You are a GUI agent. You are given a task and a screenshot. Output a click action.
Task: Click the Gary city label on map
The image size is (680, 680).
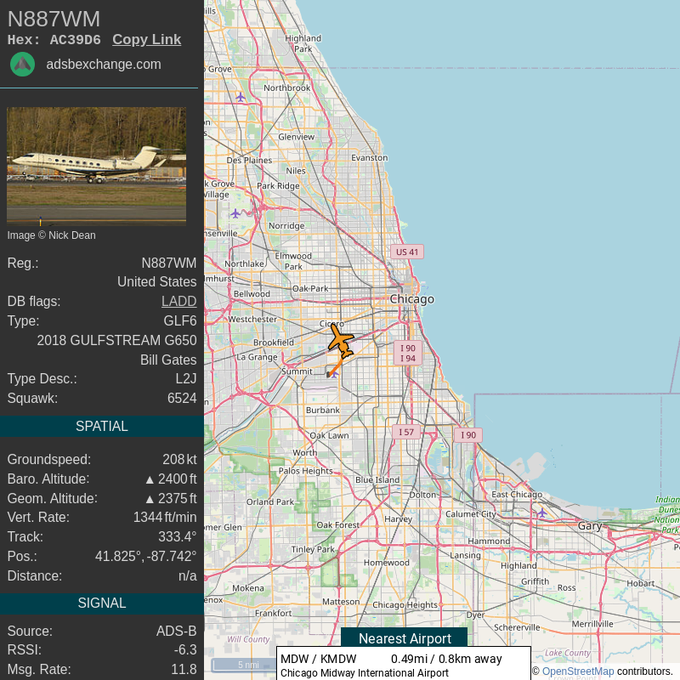(x=590, y=526)
